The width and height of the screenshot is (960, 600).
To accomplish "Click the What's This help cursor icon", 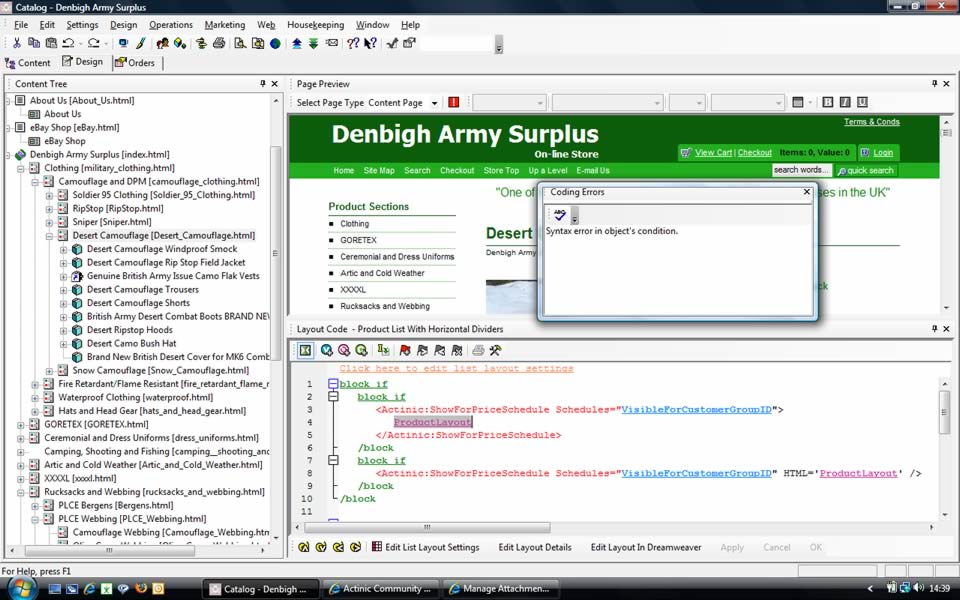I will point(370,43).
